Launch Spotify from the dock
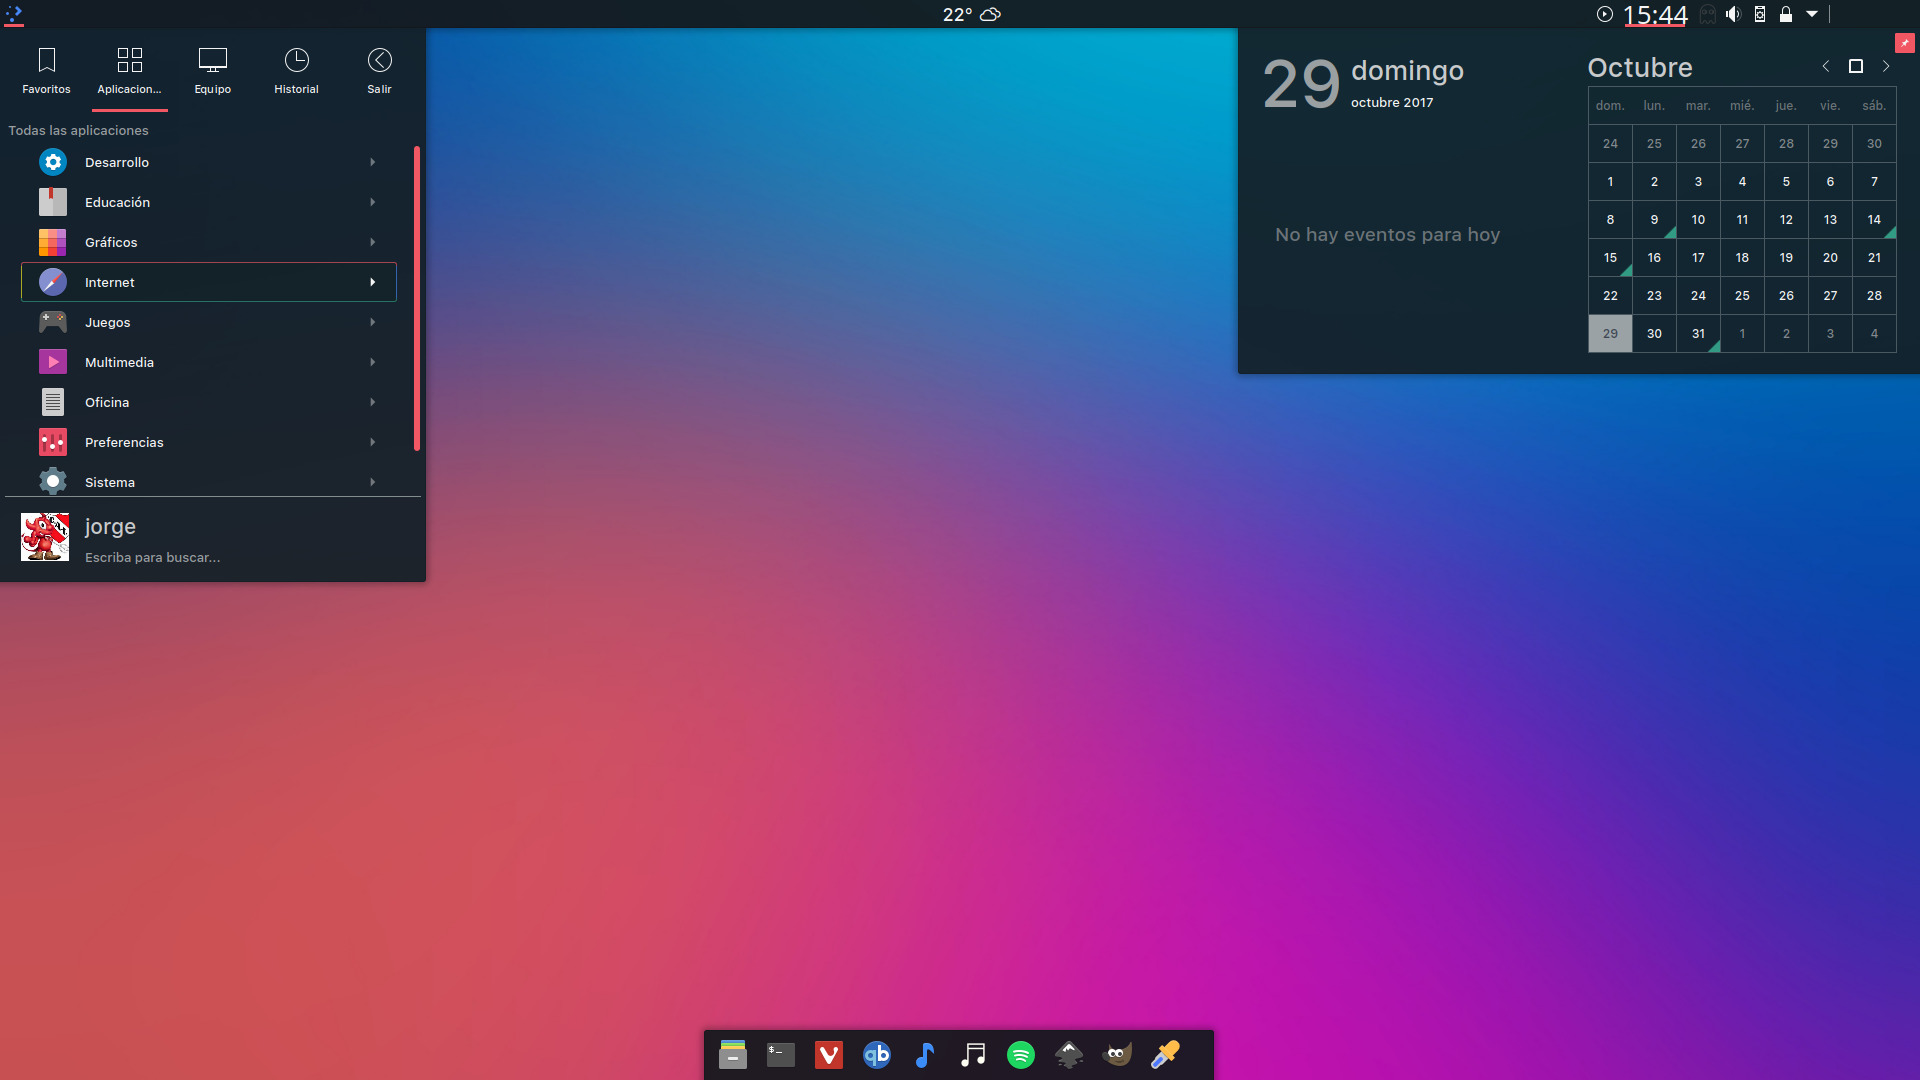Image resolution: width=1920 pixels, height=1080 pixels. click(1021, 1055)
